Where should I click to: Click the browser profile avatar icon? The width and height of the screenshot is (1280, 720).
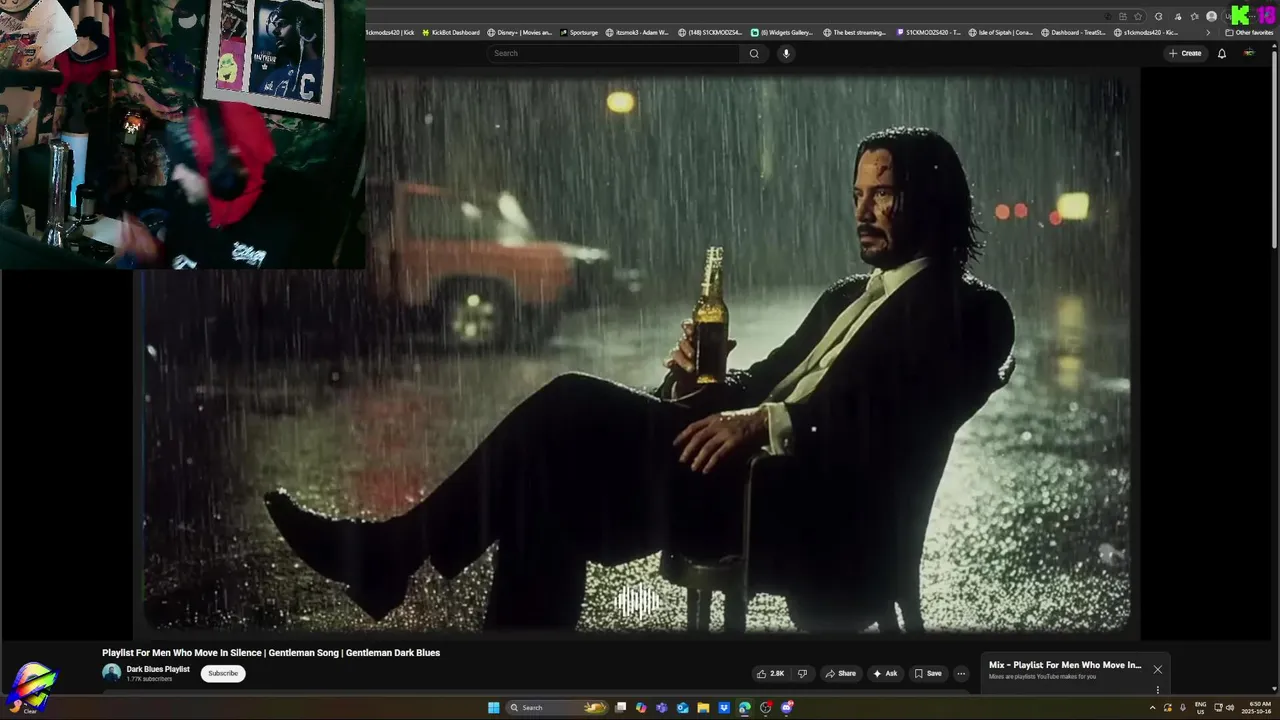1212,16
